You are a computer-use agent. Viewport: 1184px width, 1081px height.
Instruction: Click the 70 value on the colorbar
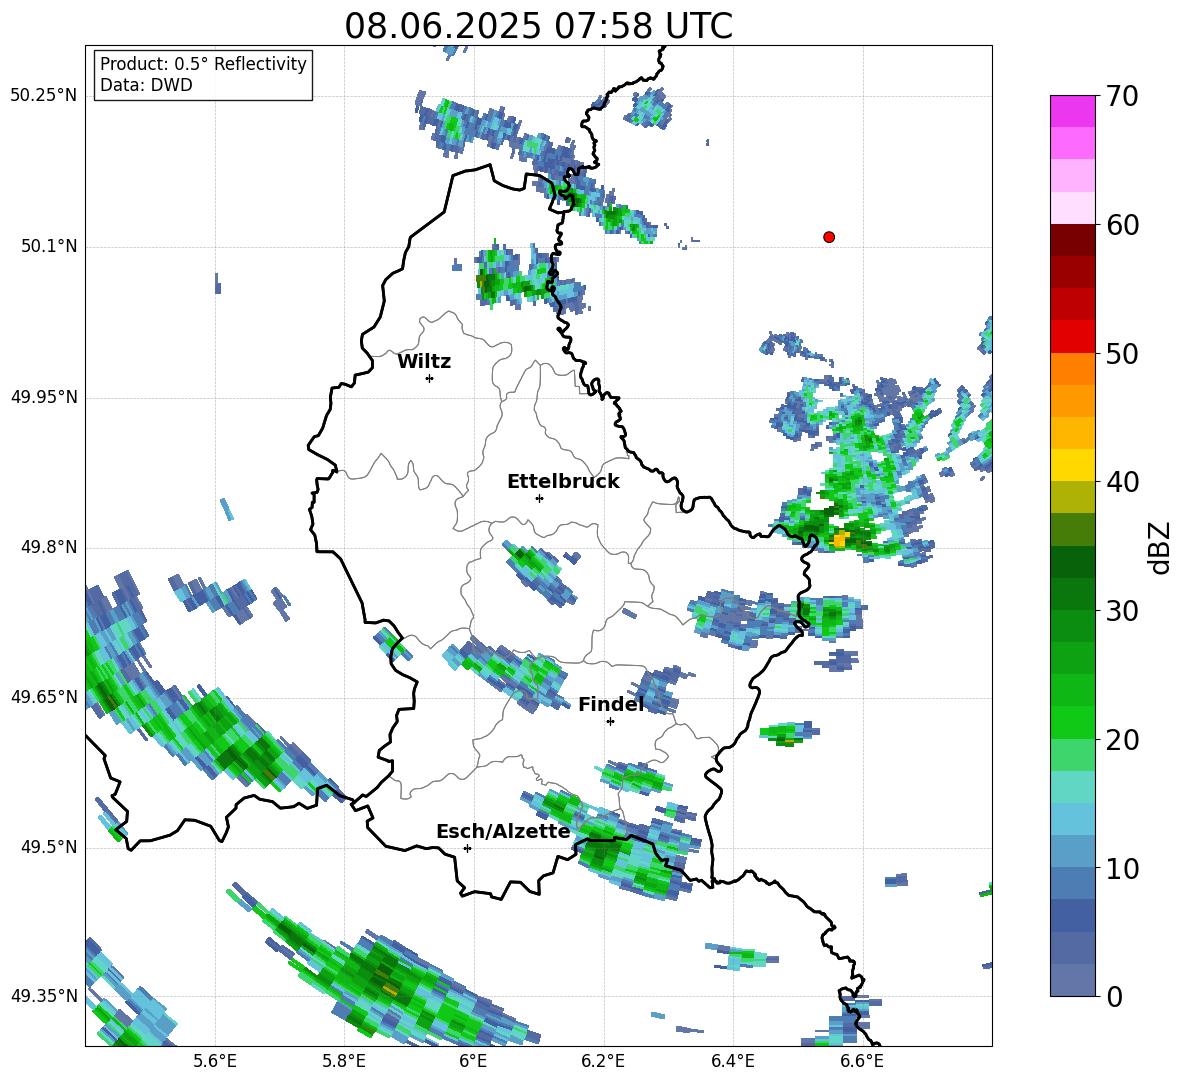(x=1122, y=96)
